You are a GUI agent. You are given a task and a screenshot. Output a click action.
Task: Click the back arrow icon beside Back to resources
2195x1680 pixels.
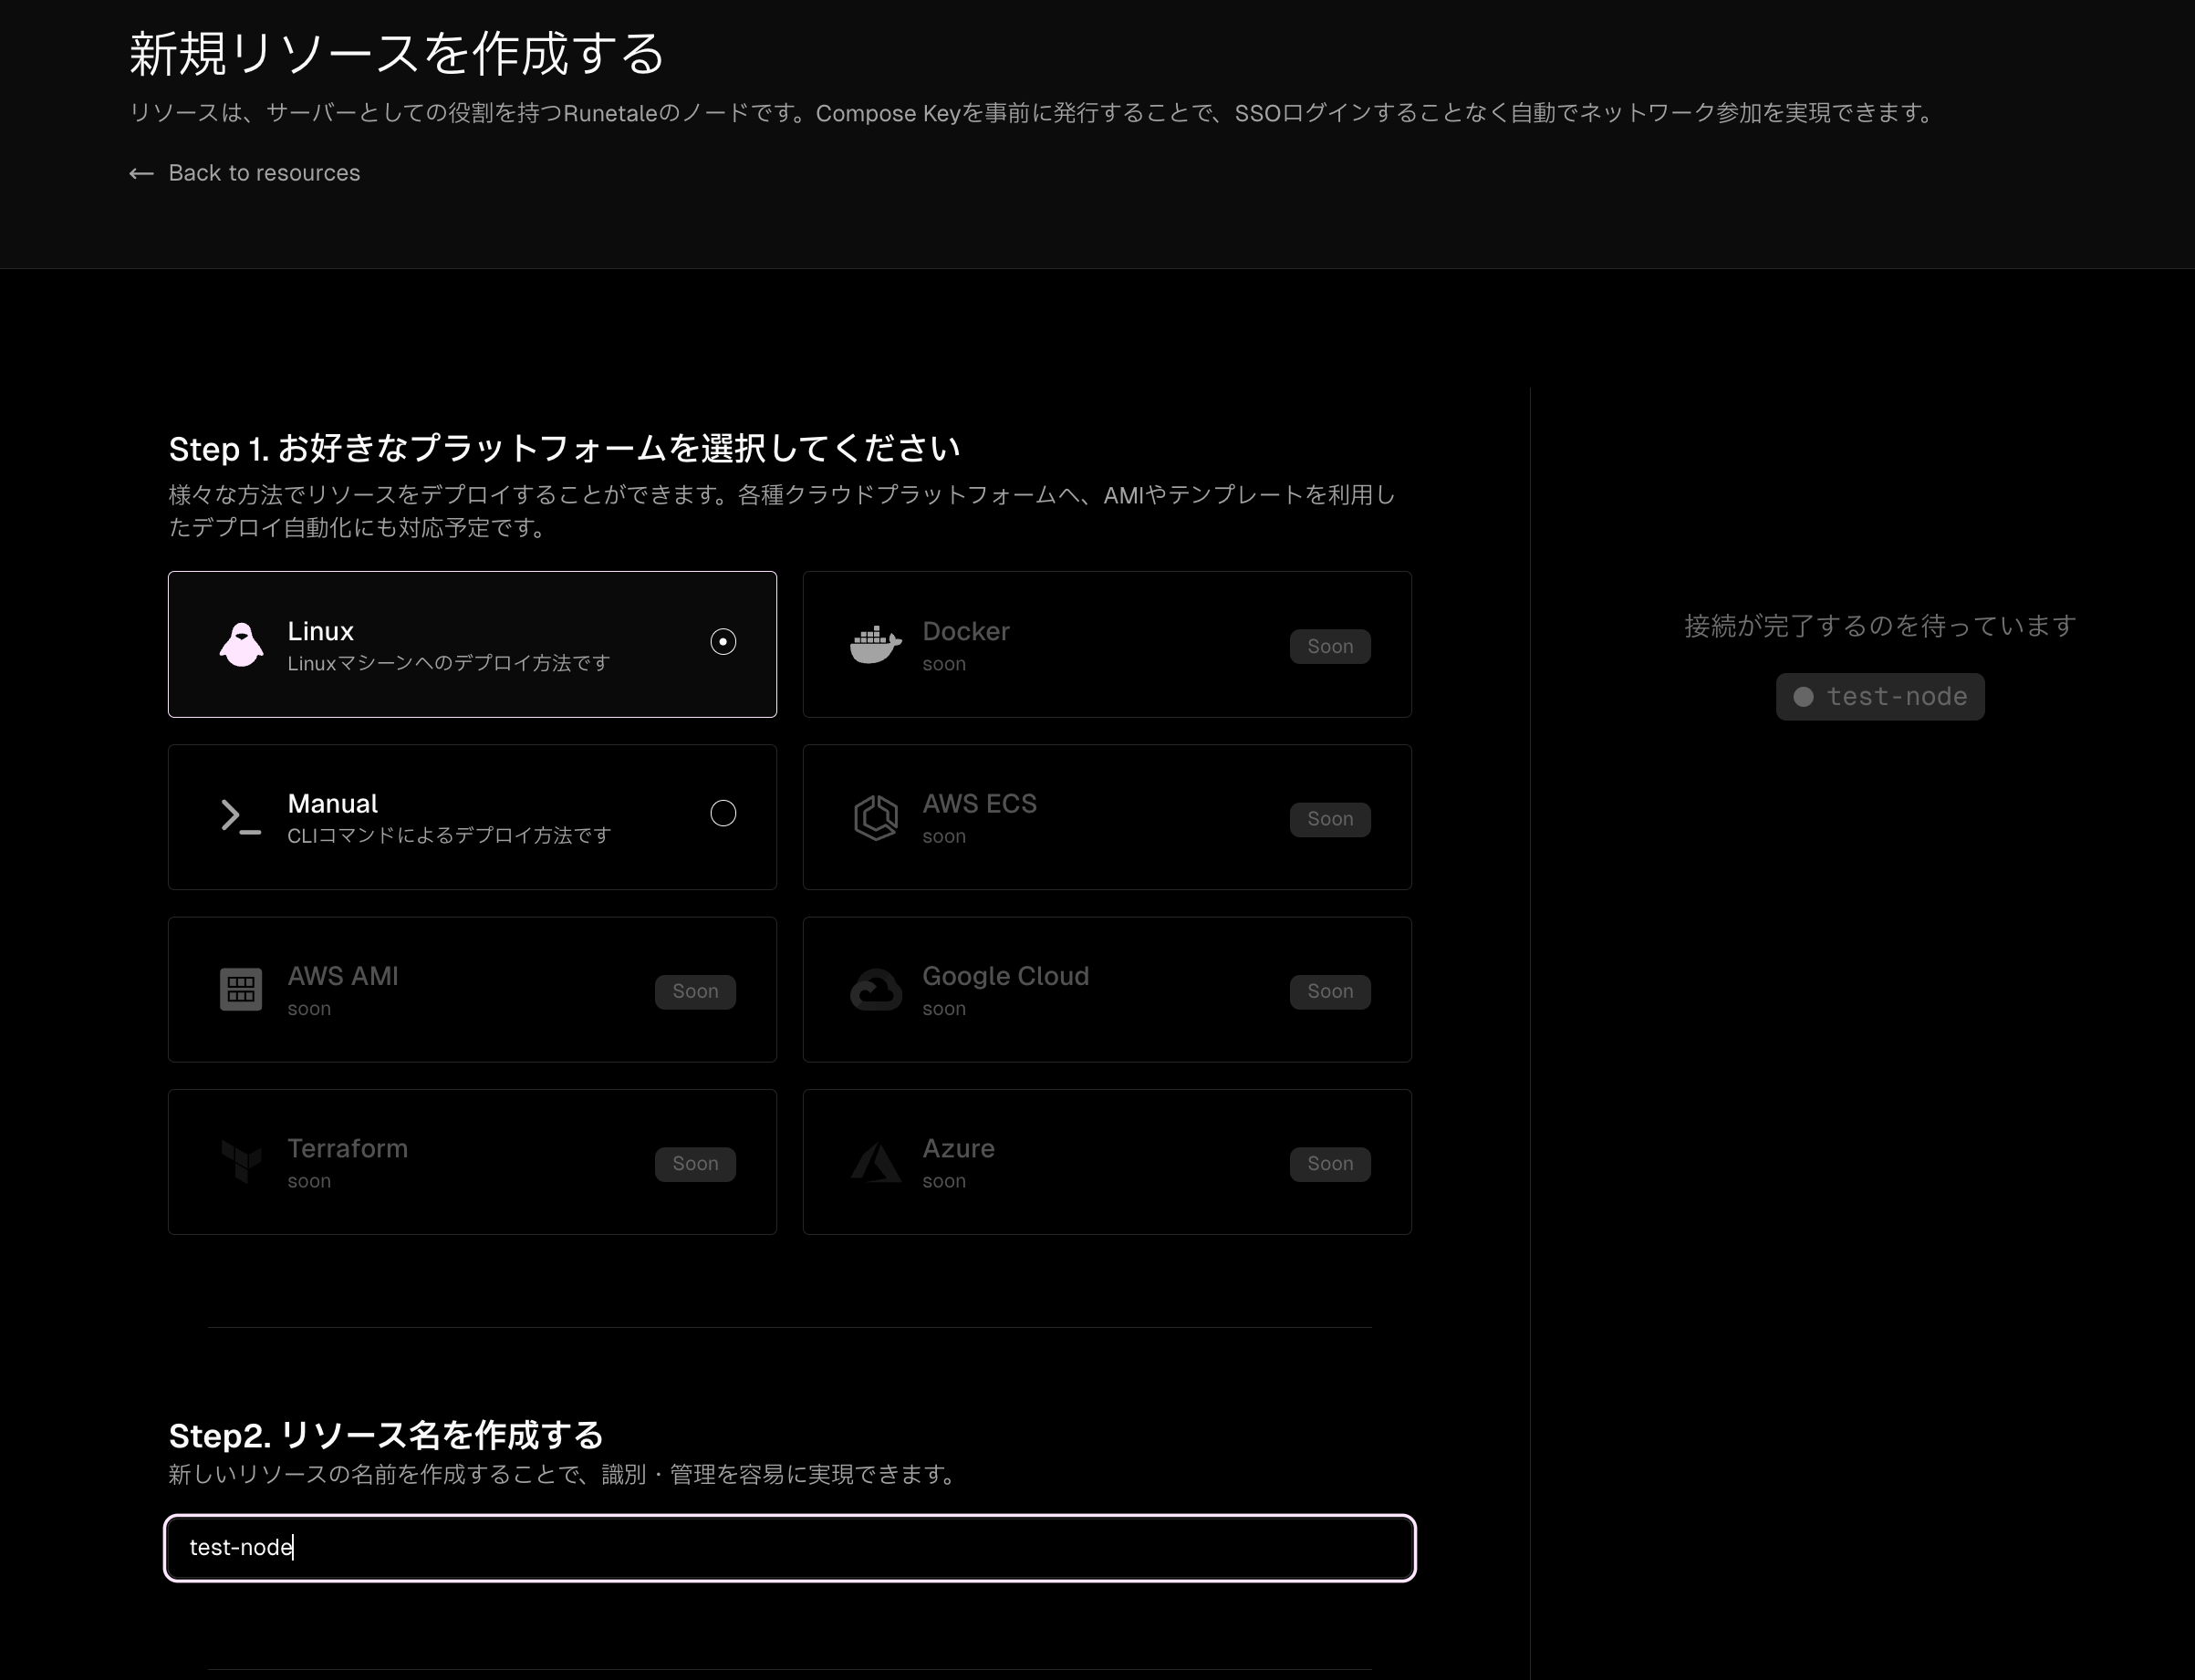click(141, 174)
